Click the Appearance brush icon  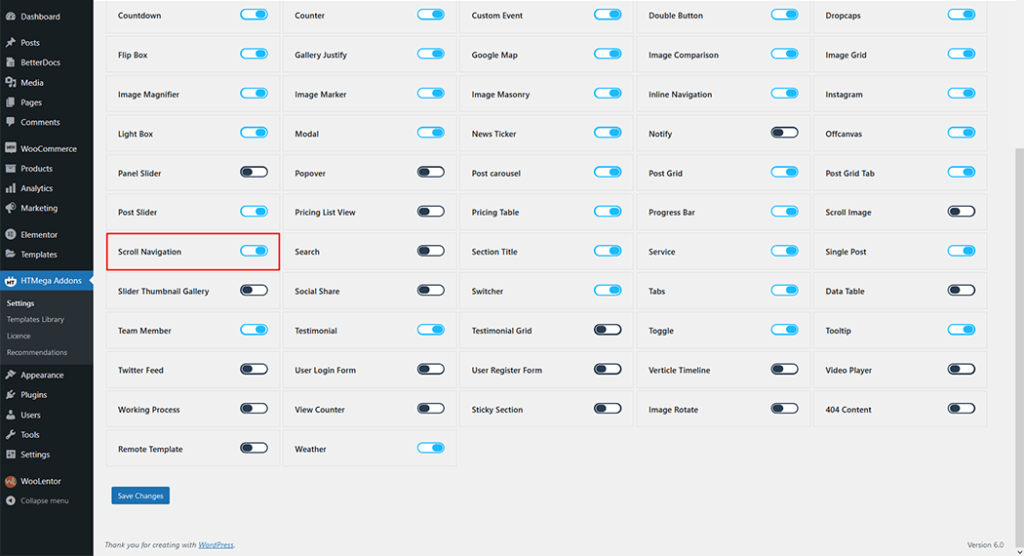click(x=10, y=375)
